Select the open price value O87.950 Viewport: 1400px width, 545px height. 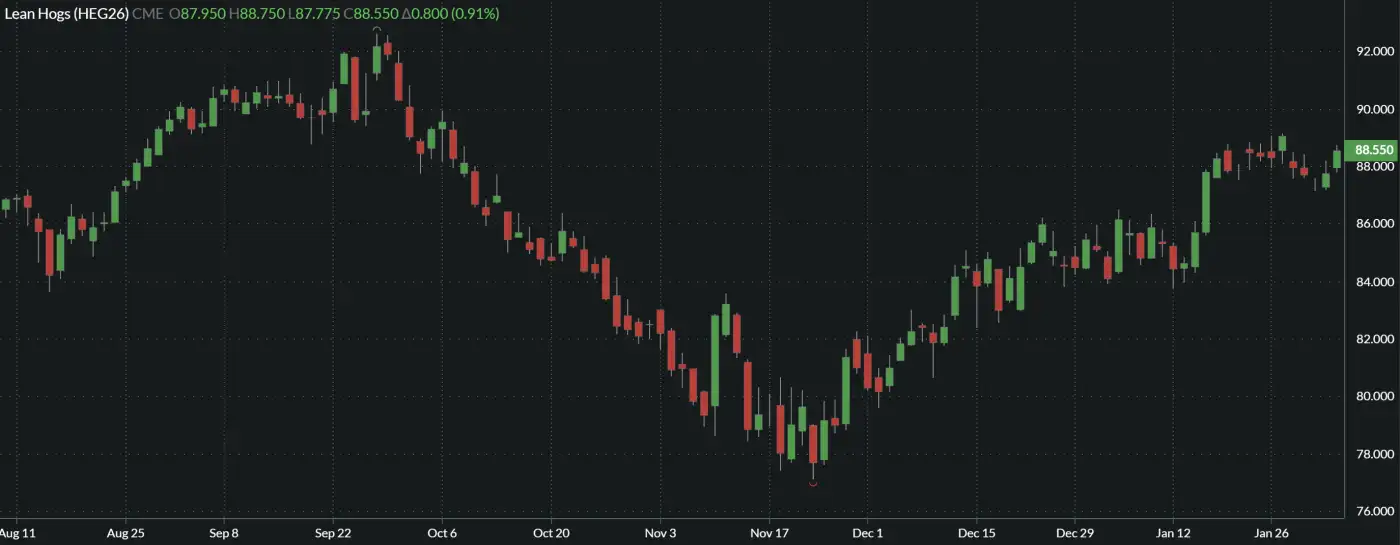pyautogui.click(x=198, y=14)
